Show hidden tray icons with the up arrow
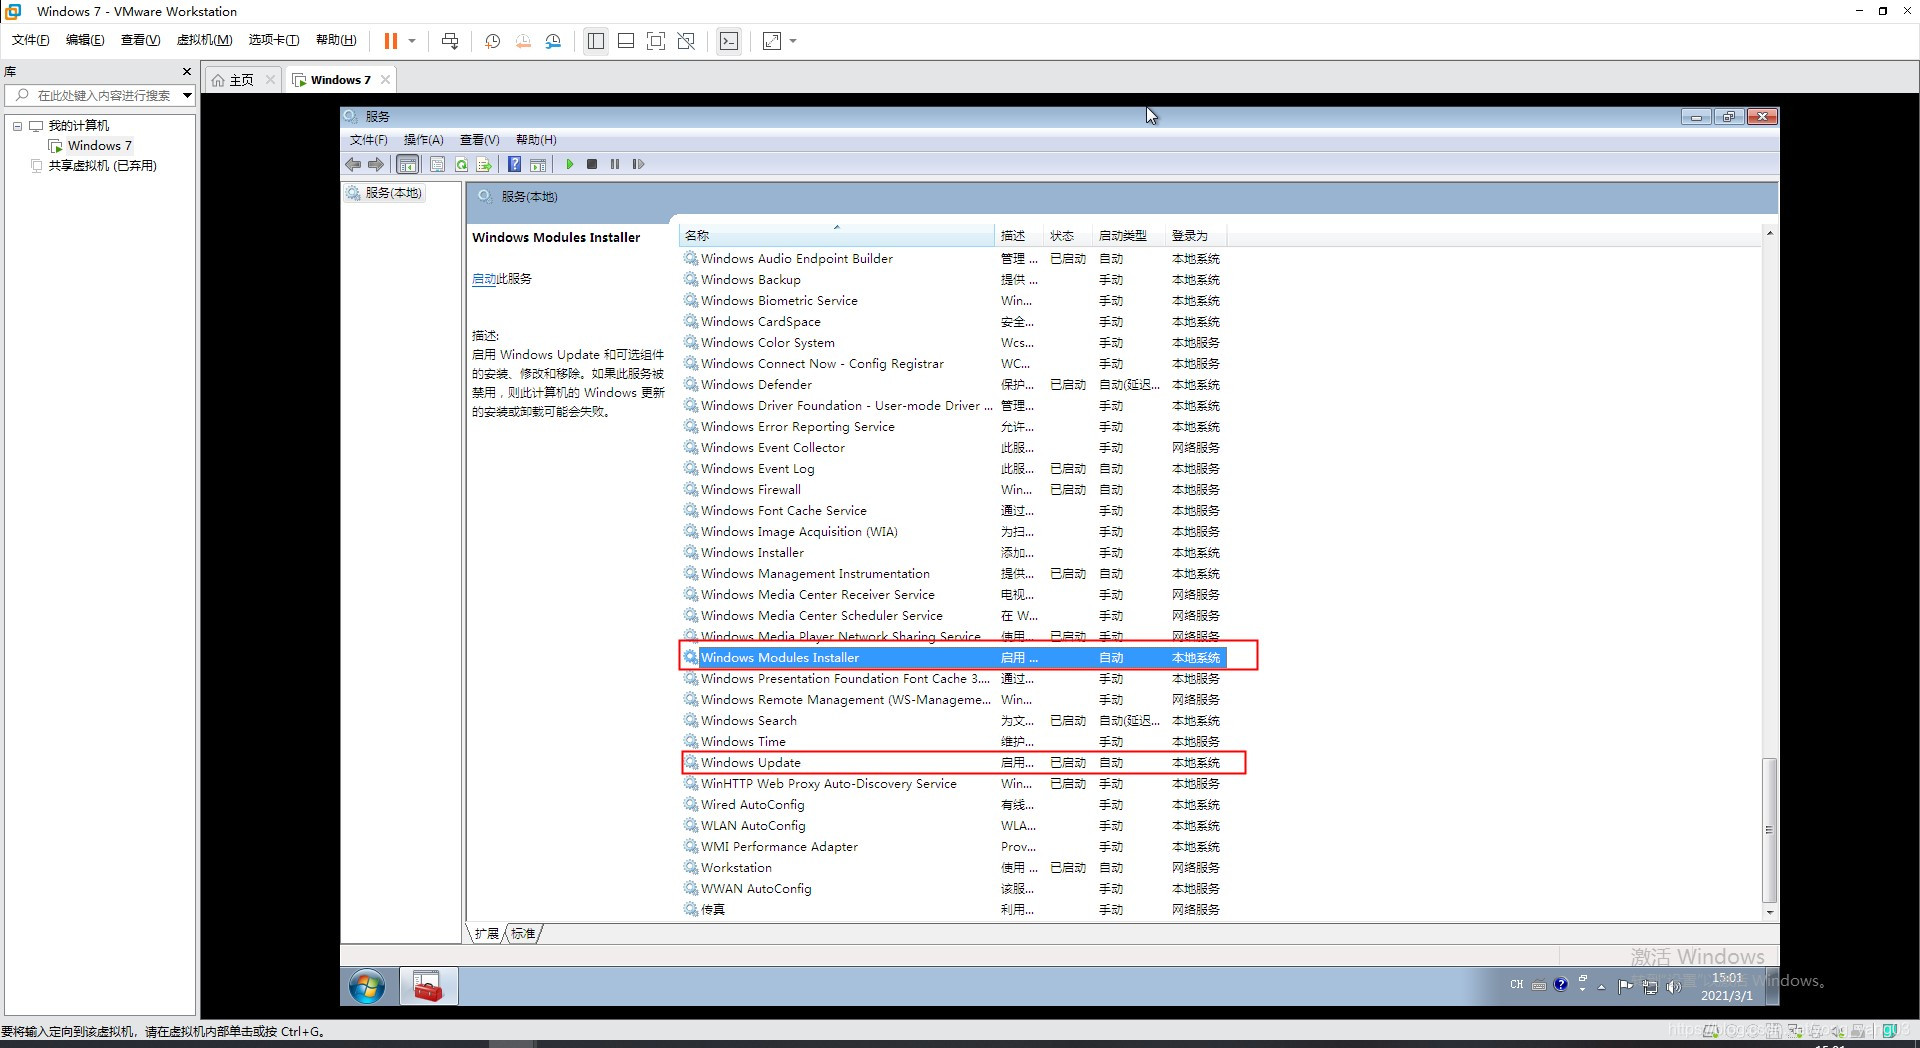This screenshot has height=1048, width=1920. (1602, 987)
